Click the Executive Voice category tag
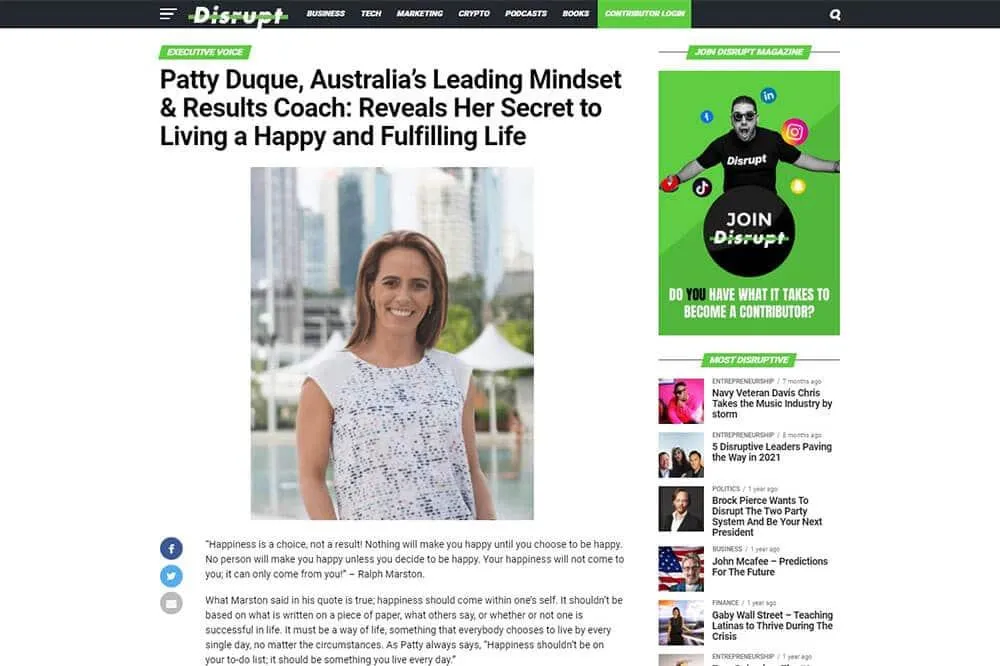Image resolution: width=1000 pixels, height=666 pixels. click(205, 52)
